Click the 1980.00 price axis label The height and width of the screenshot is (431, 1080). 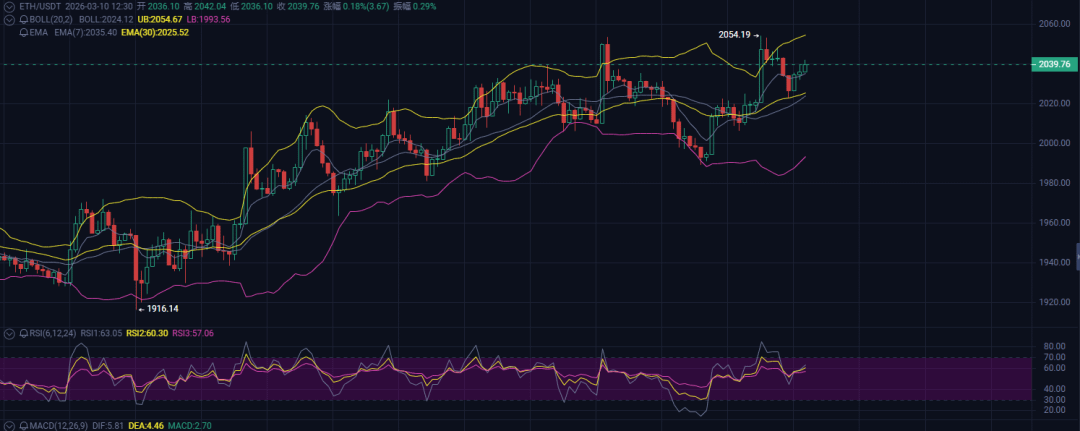1054,183
